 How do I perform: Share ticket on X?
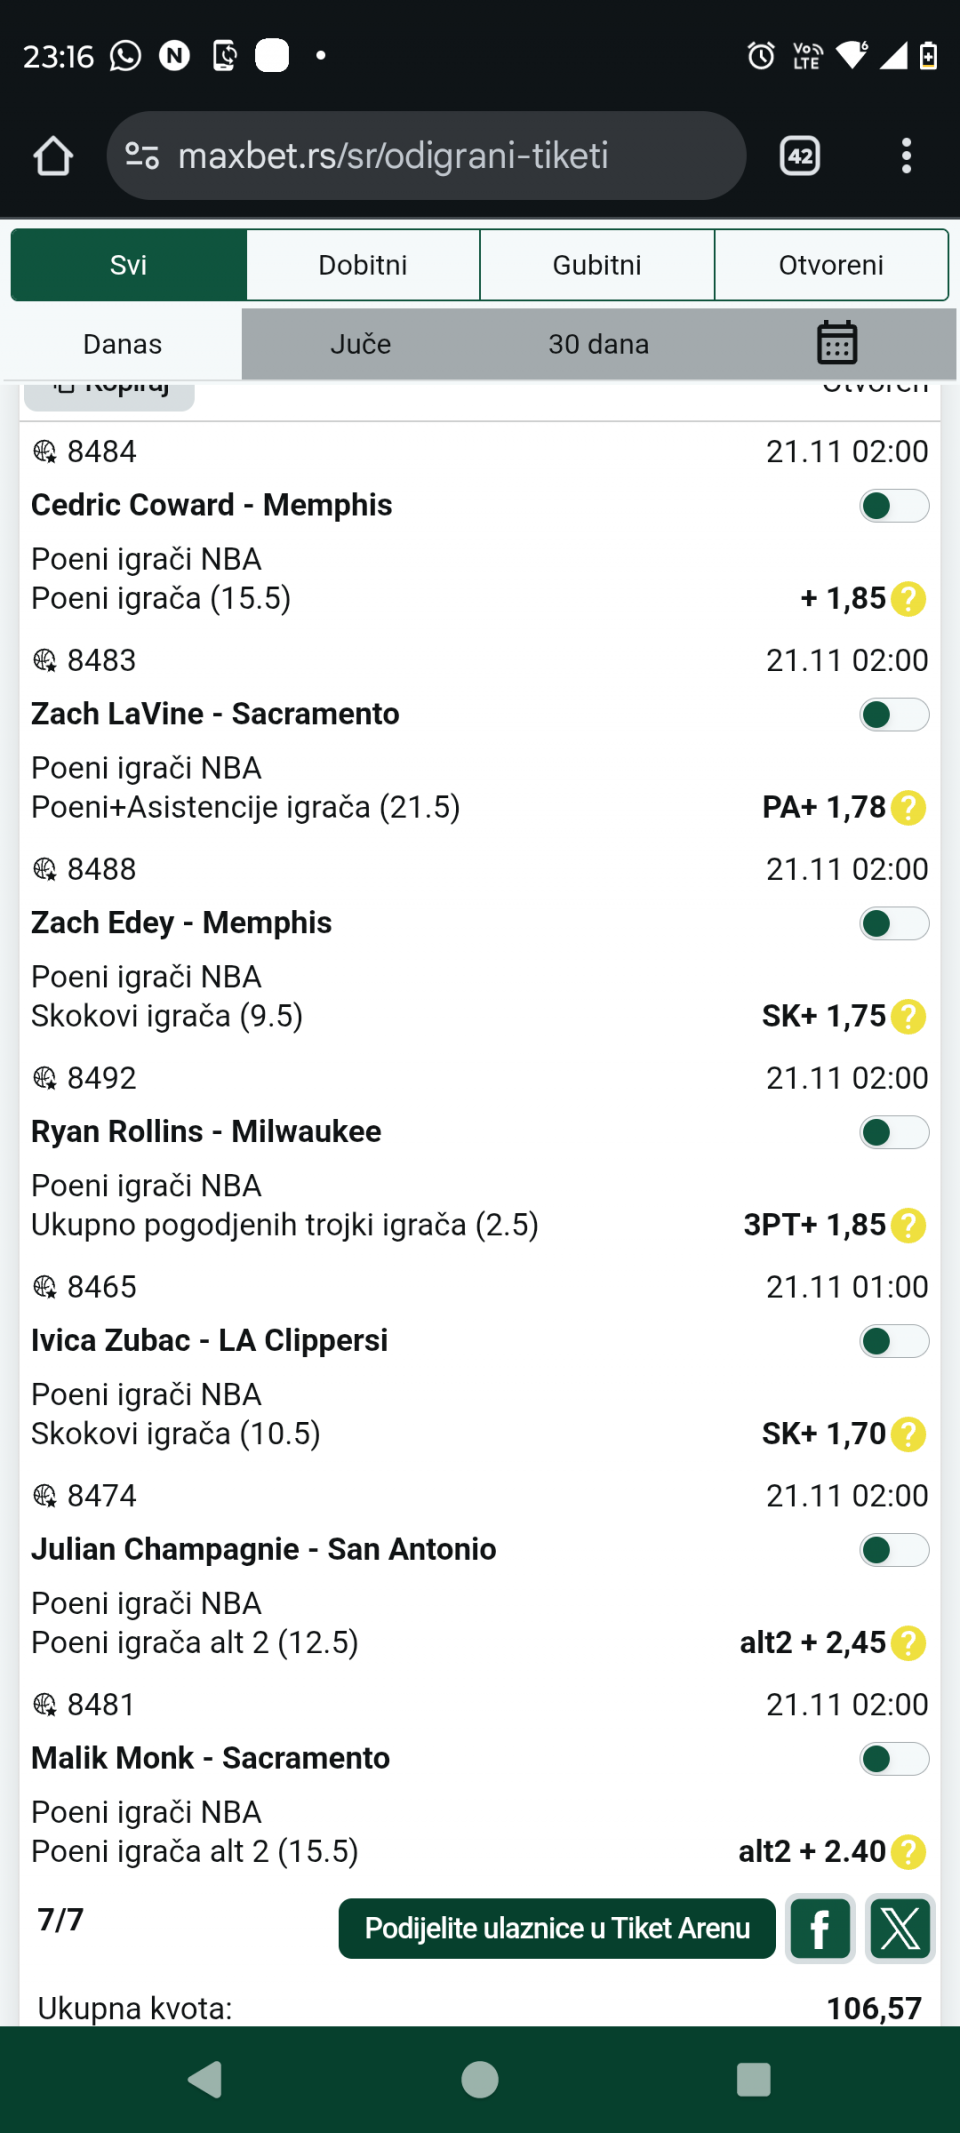click(900, 1928)
